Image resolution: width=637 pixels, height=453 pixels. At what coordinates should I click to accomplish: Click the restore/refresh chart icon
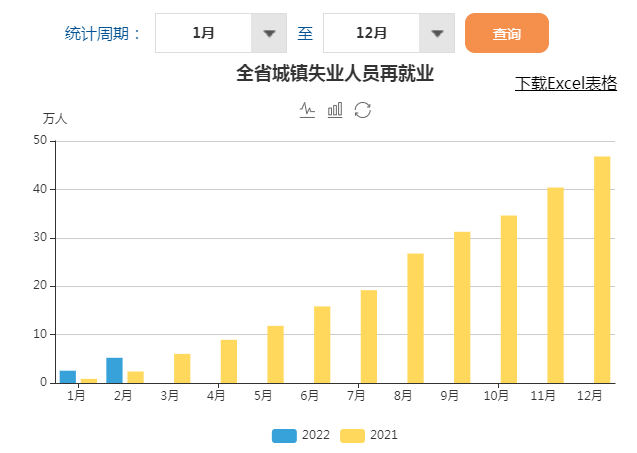tap(363, 110)
